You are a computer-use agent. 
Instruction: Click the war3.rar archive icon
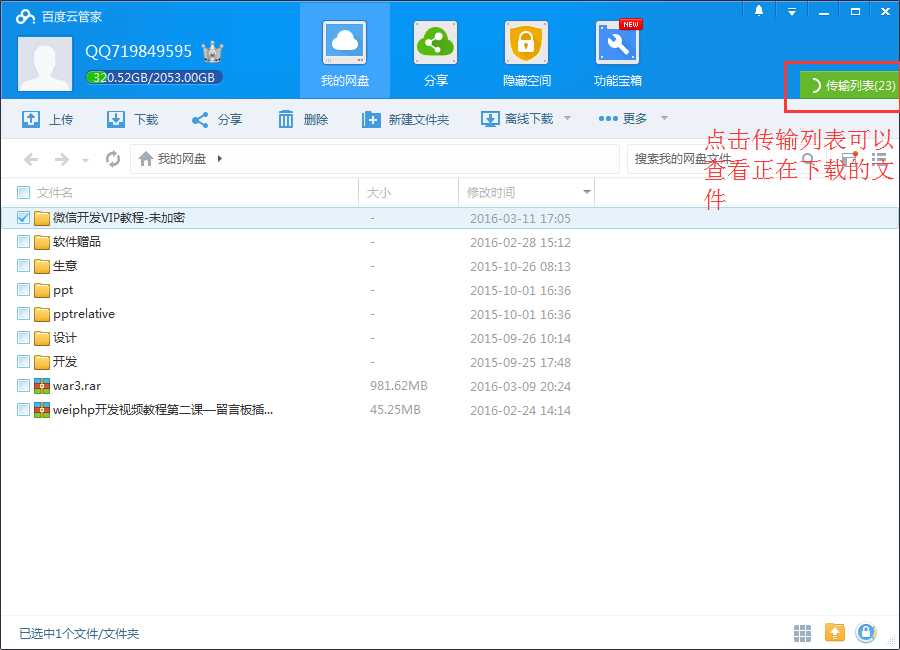41,386
